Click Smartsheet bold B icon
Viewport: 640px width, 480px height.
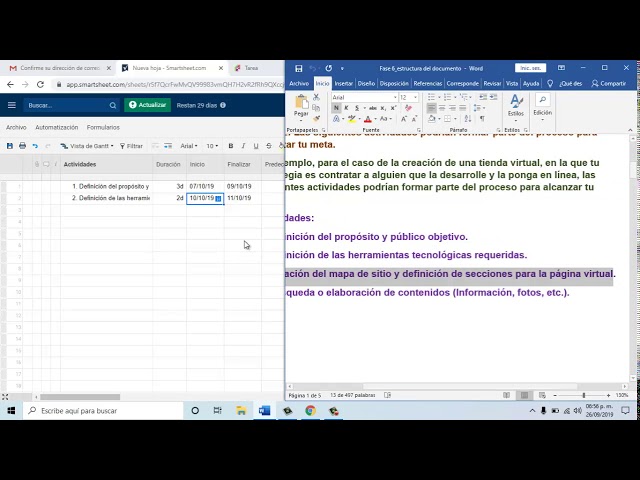tap(231, 146)
